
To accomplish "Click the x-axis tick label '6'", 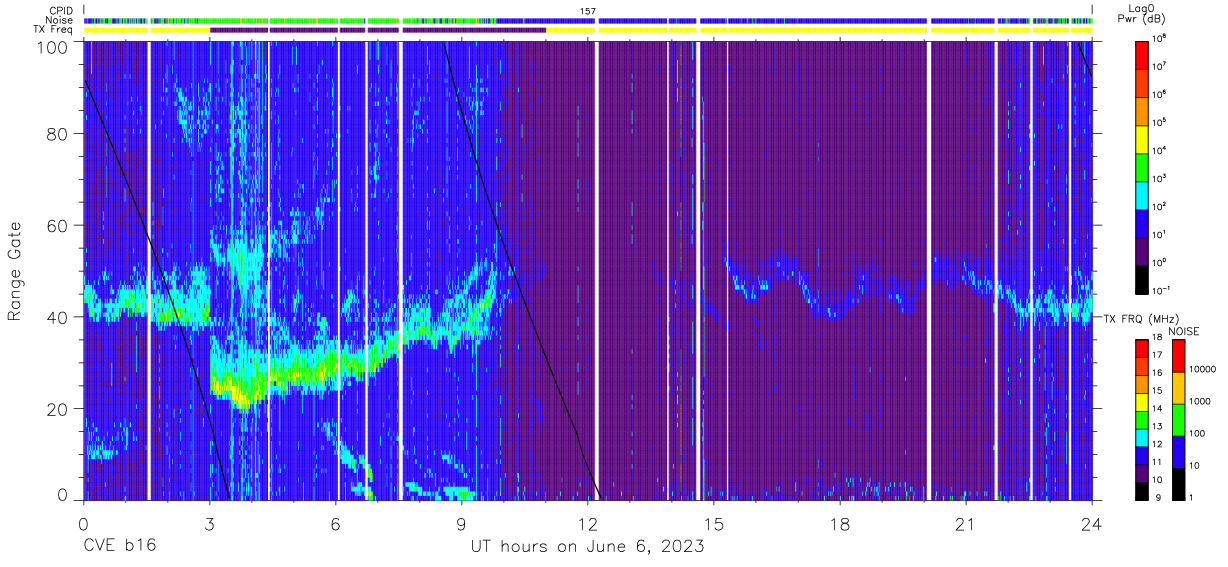I will click(335, 523).
